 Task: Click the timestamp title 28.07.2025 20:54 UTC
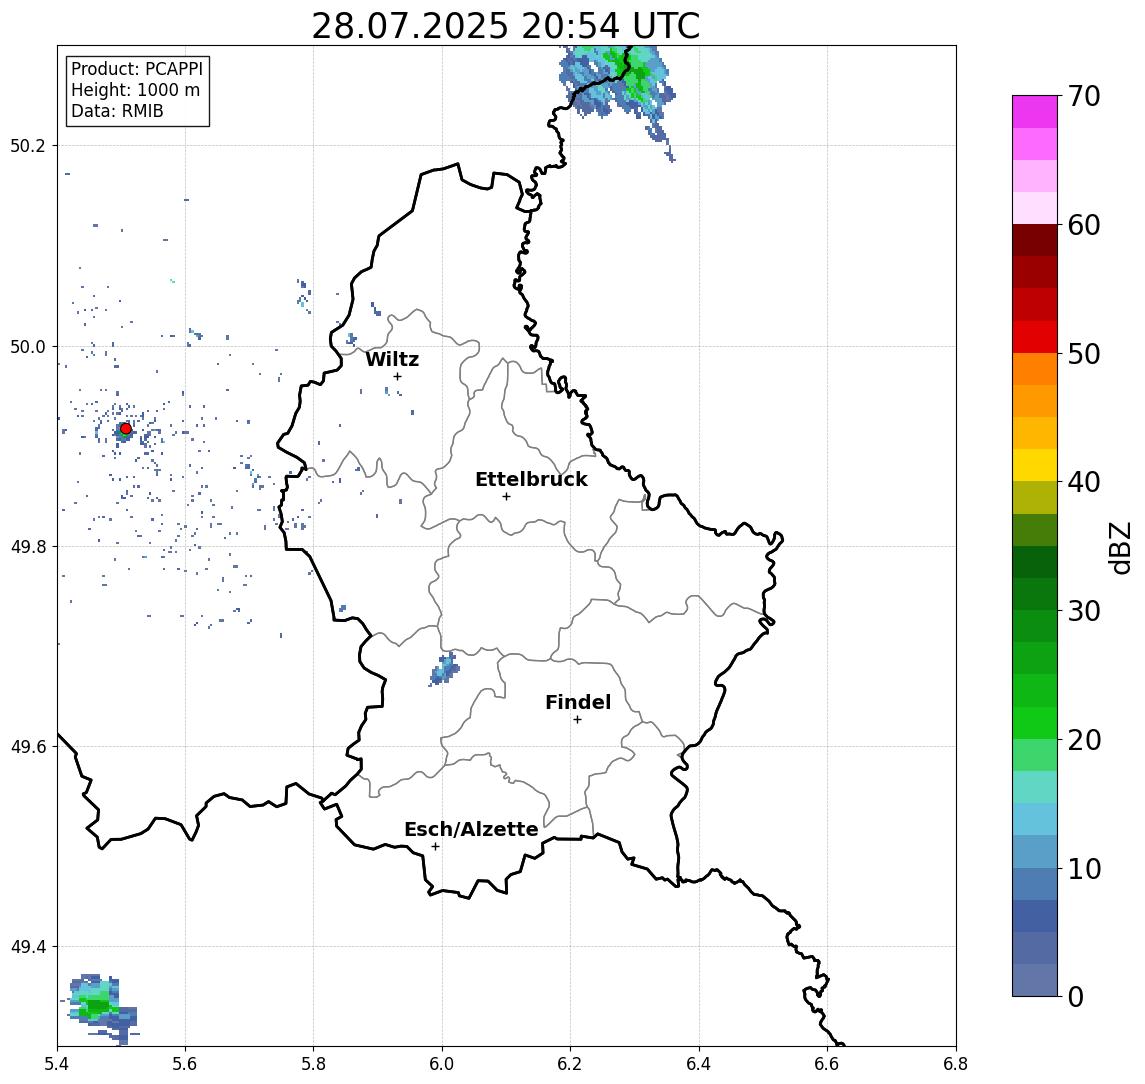pyautogui.click(x=505, y=26)
